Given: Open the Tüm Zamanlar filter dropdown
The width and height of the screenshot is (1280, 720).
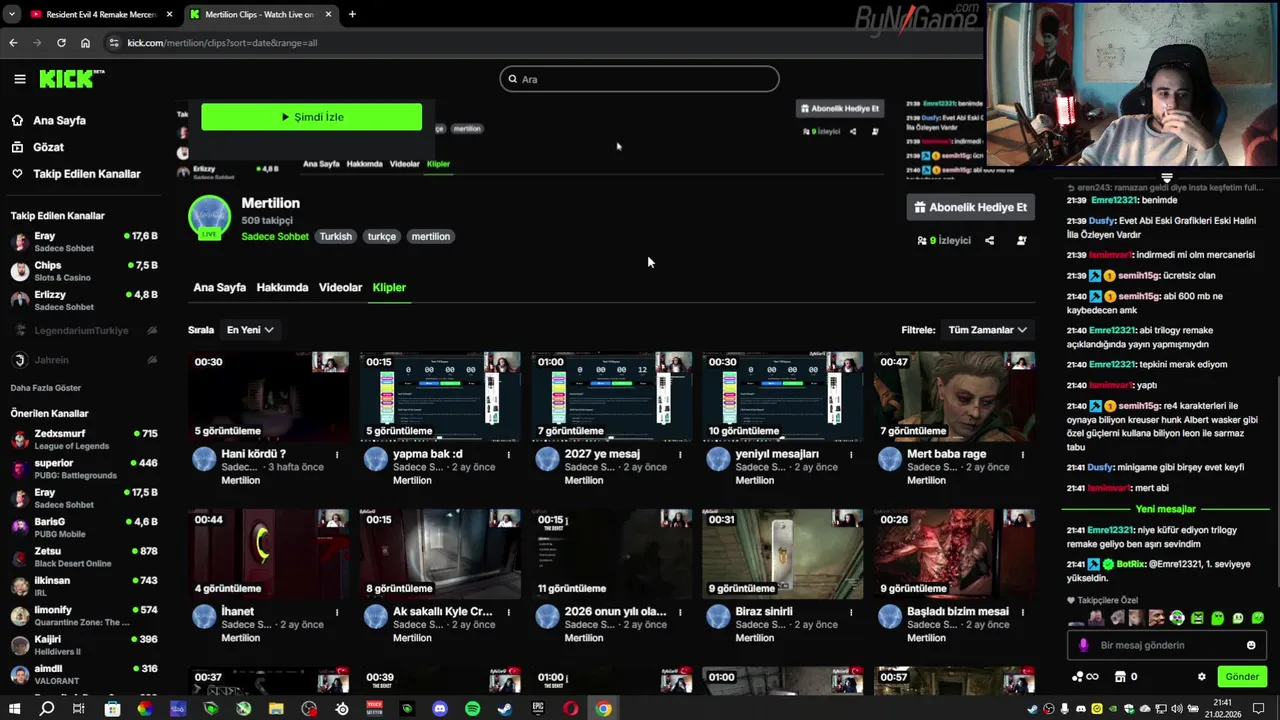Looking at the screenshot, I should click(987, 330).
